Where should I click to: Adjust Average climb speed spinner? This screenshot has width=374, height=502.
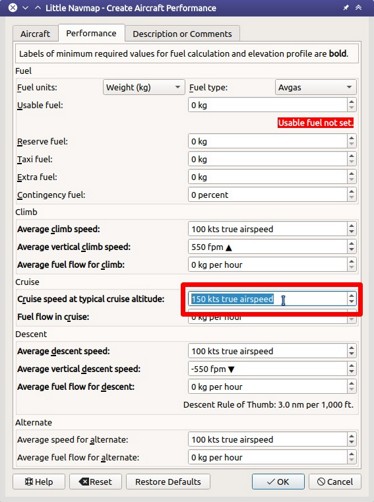coord(351,229)
